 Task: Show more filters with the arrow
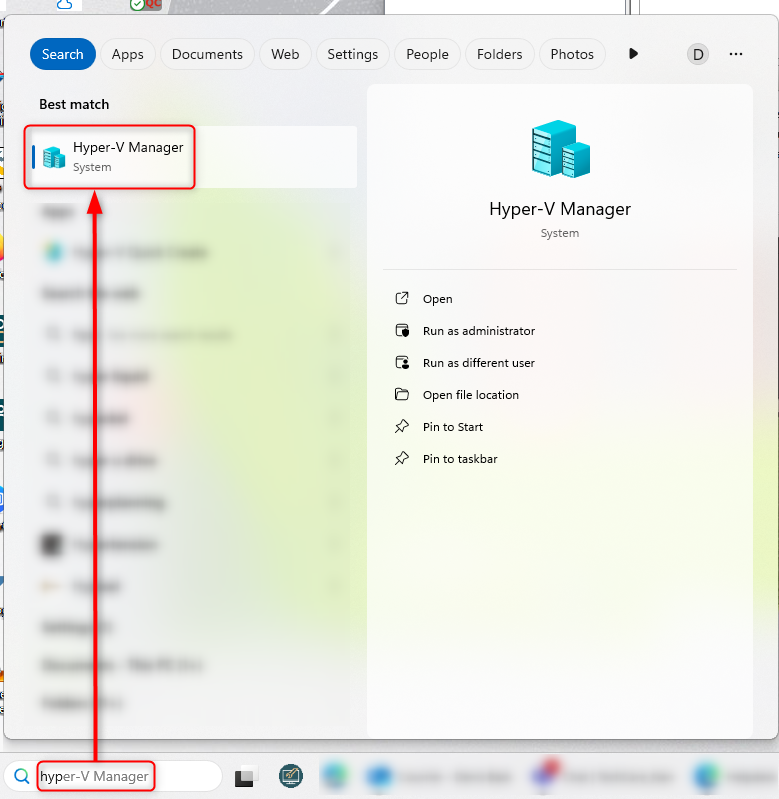tap(633, 54)
